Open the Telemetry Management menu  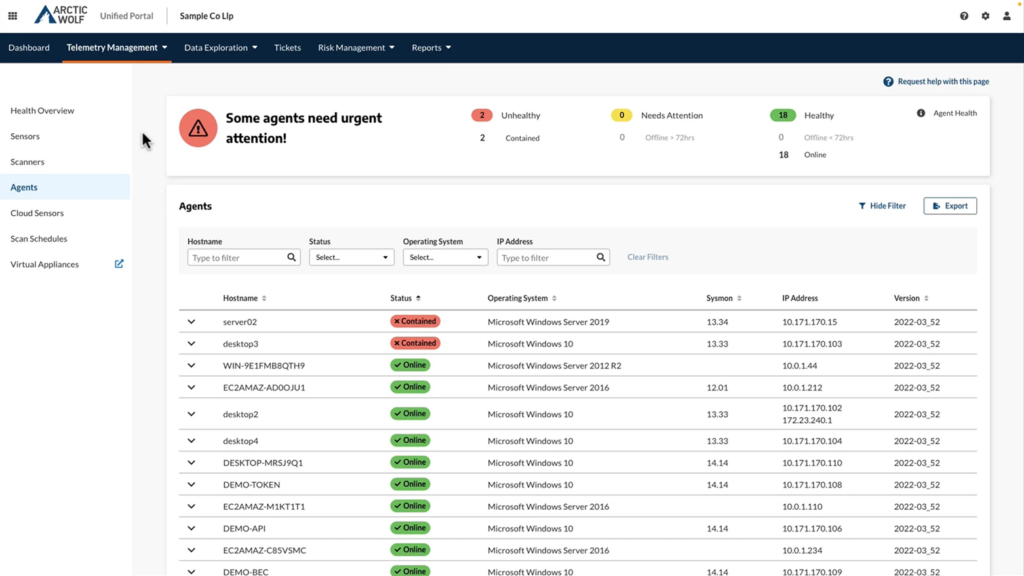click(116, 47)
